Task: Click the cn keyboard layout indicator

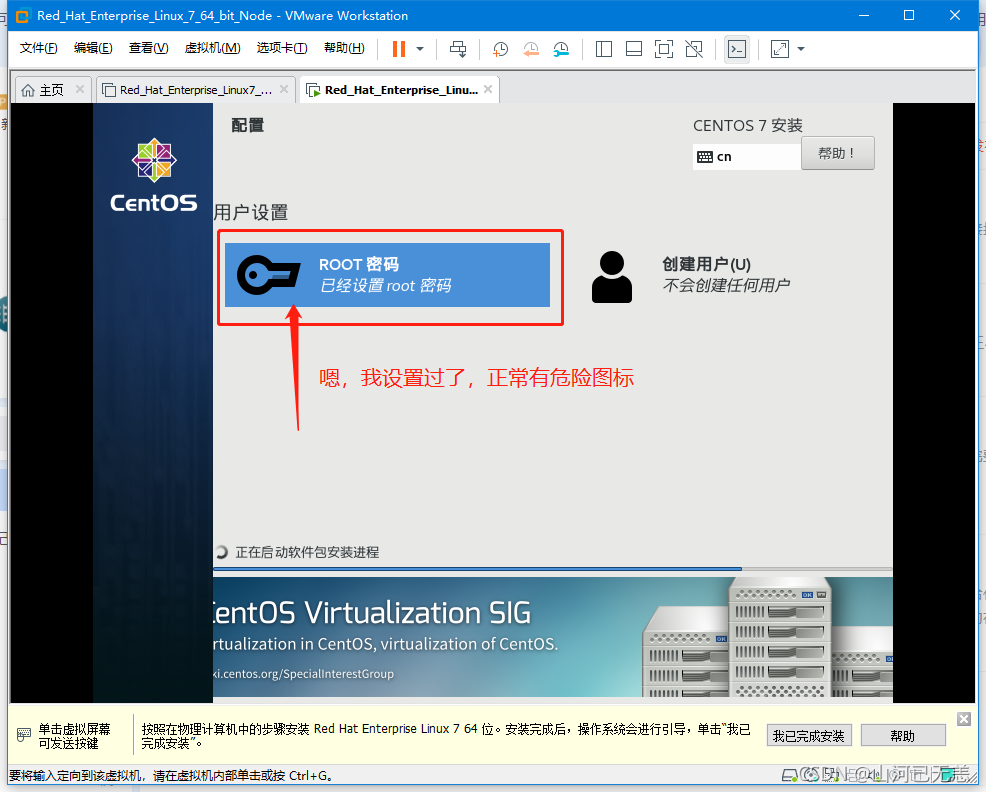Action: pyautogui.click(x=747, y=157)
